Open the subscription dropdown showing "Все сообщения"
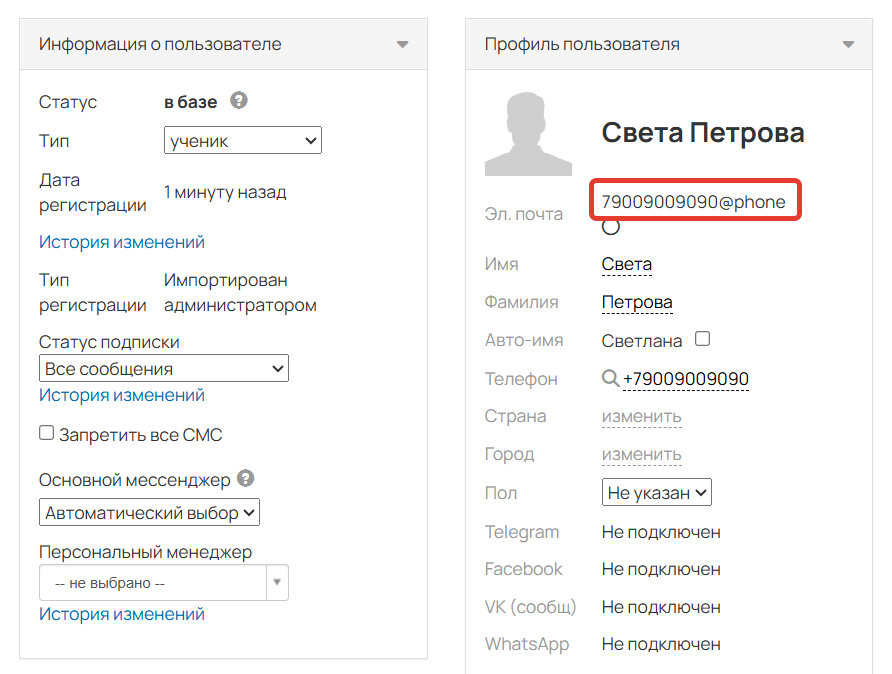892x674 pixels. pos(163,368)
